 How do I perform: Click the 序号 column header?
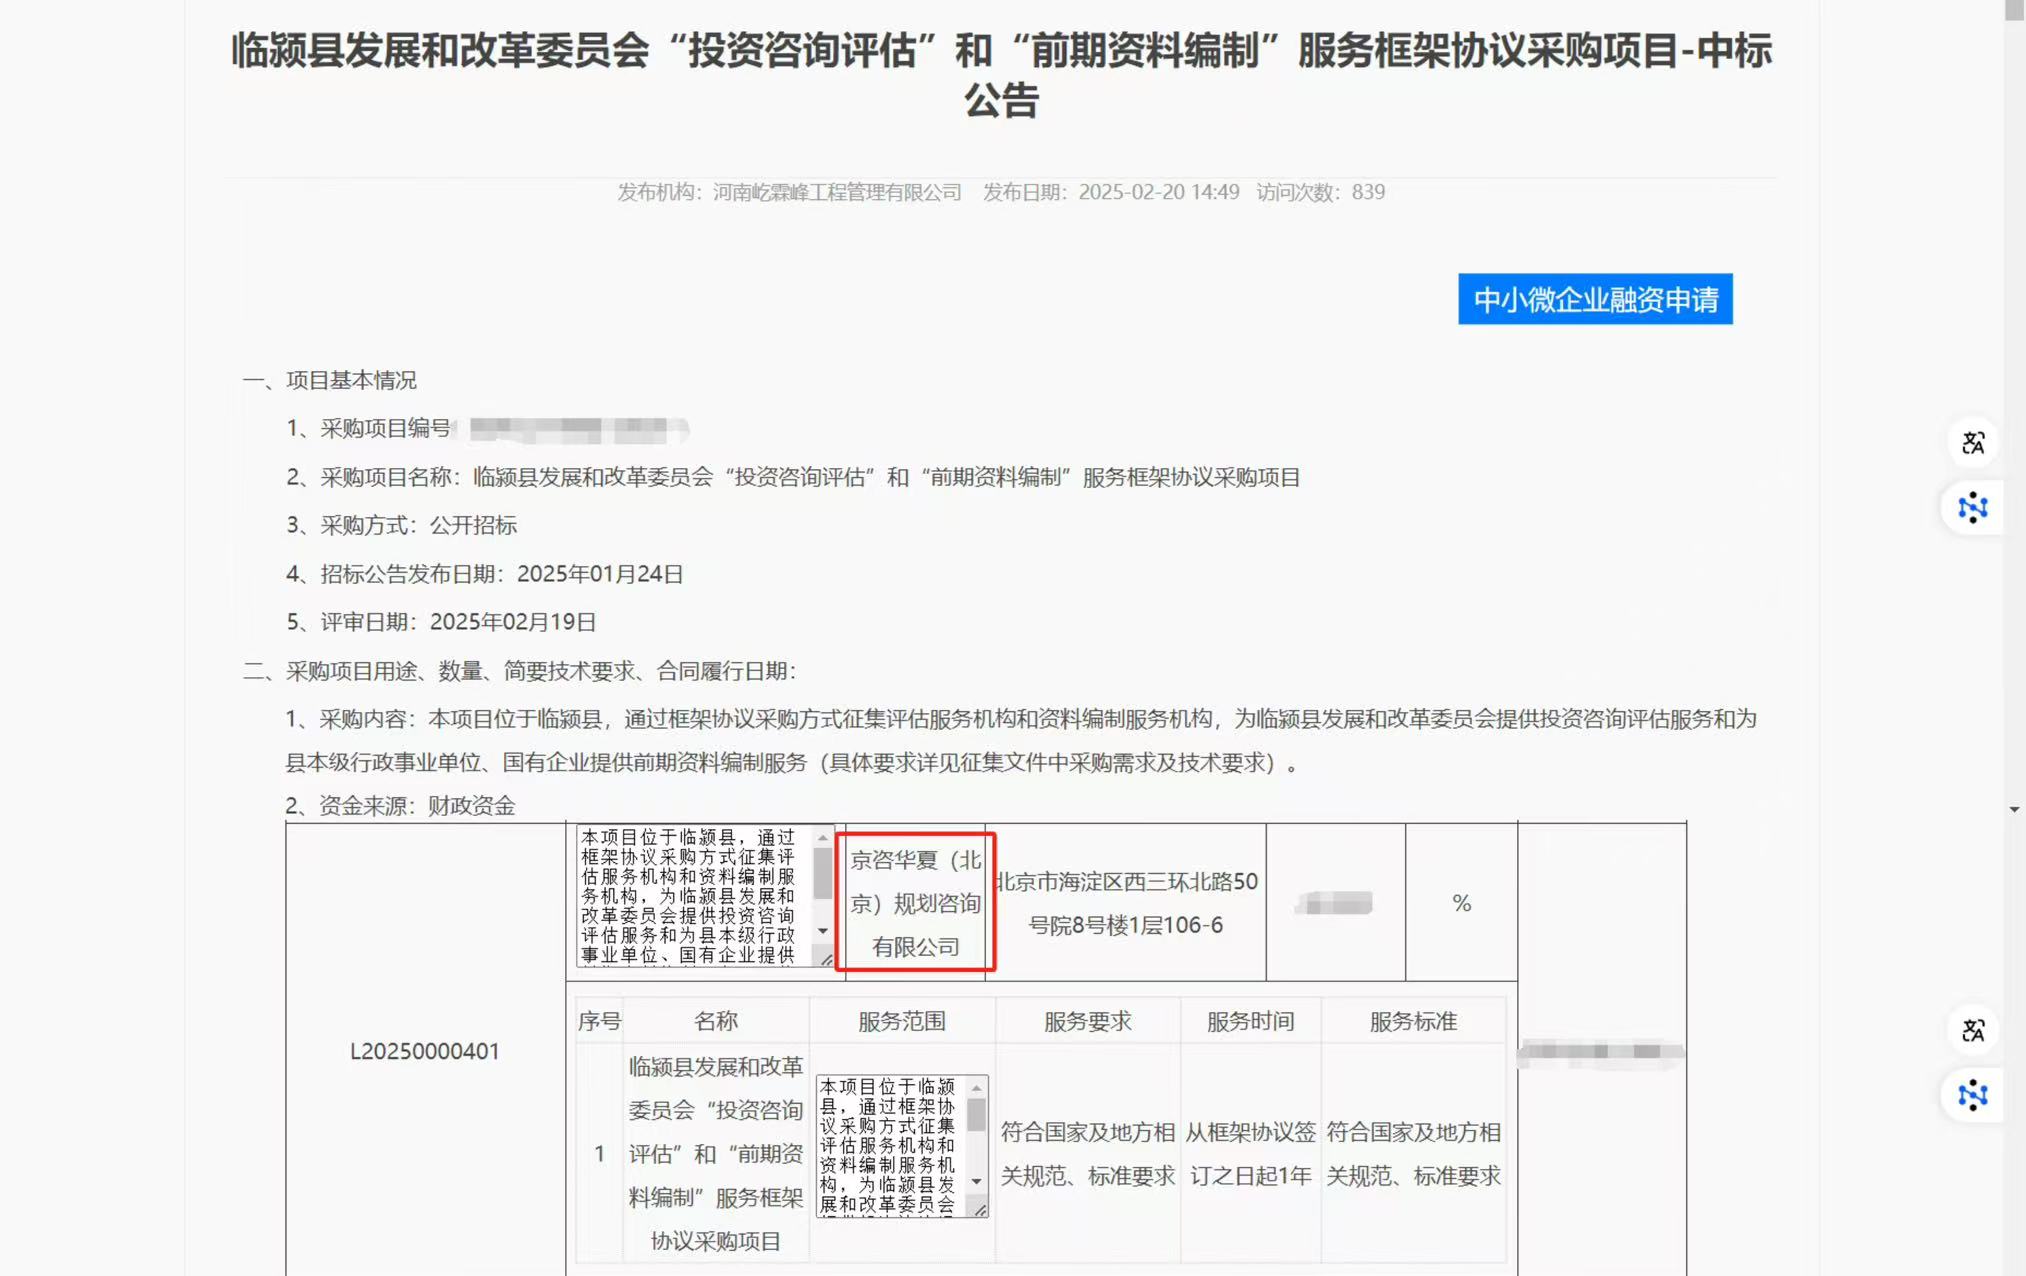tap(599, 1021)
